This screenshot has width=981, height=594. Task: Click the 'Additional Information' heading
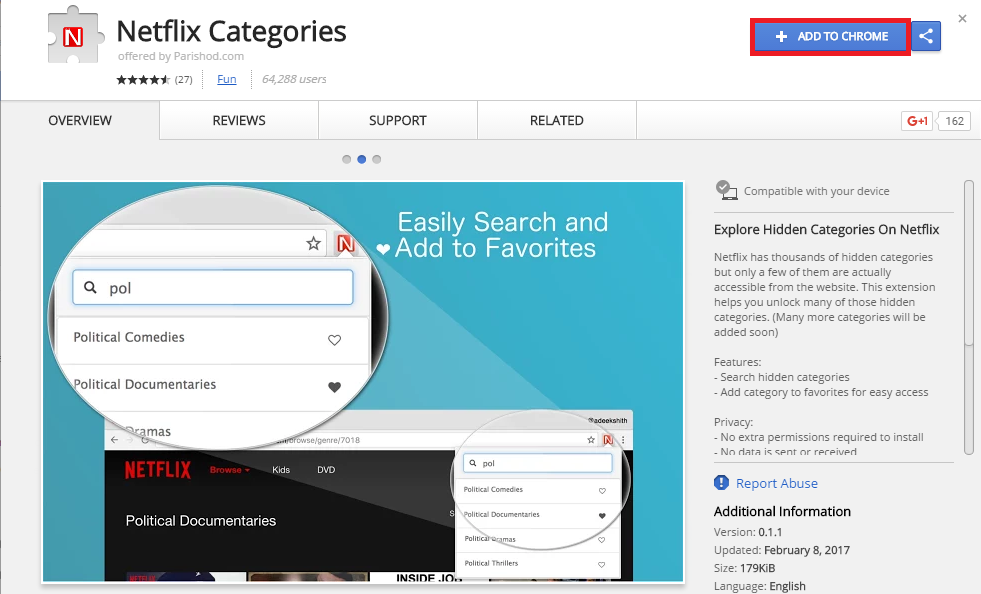[782, 511]
